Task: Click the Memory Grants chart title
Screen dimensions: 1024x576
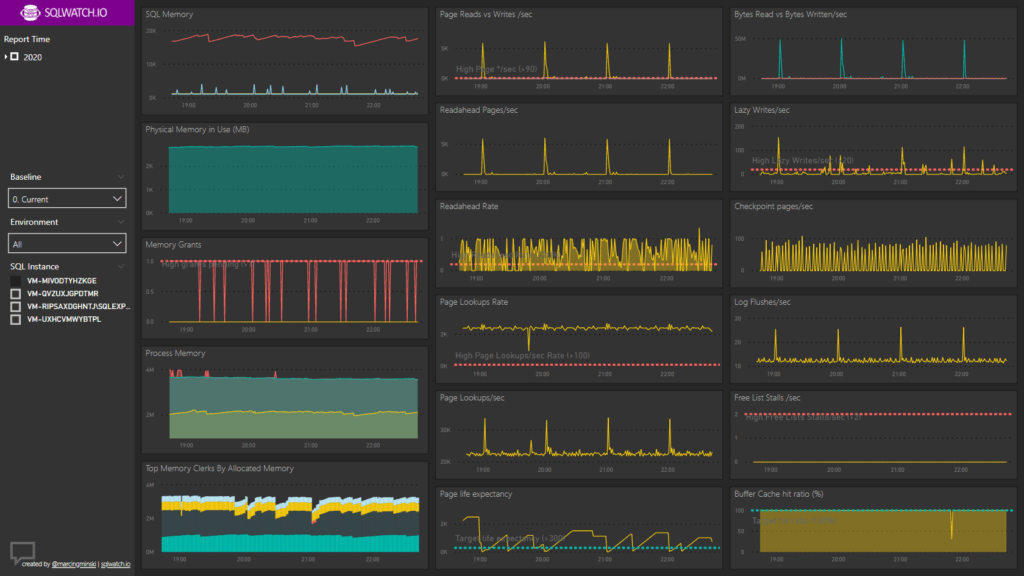Action: tap(173, 245)
